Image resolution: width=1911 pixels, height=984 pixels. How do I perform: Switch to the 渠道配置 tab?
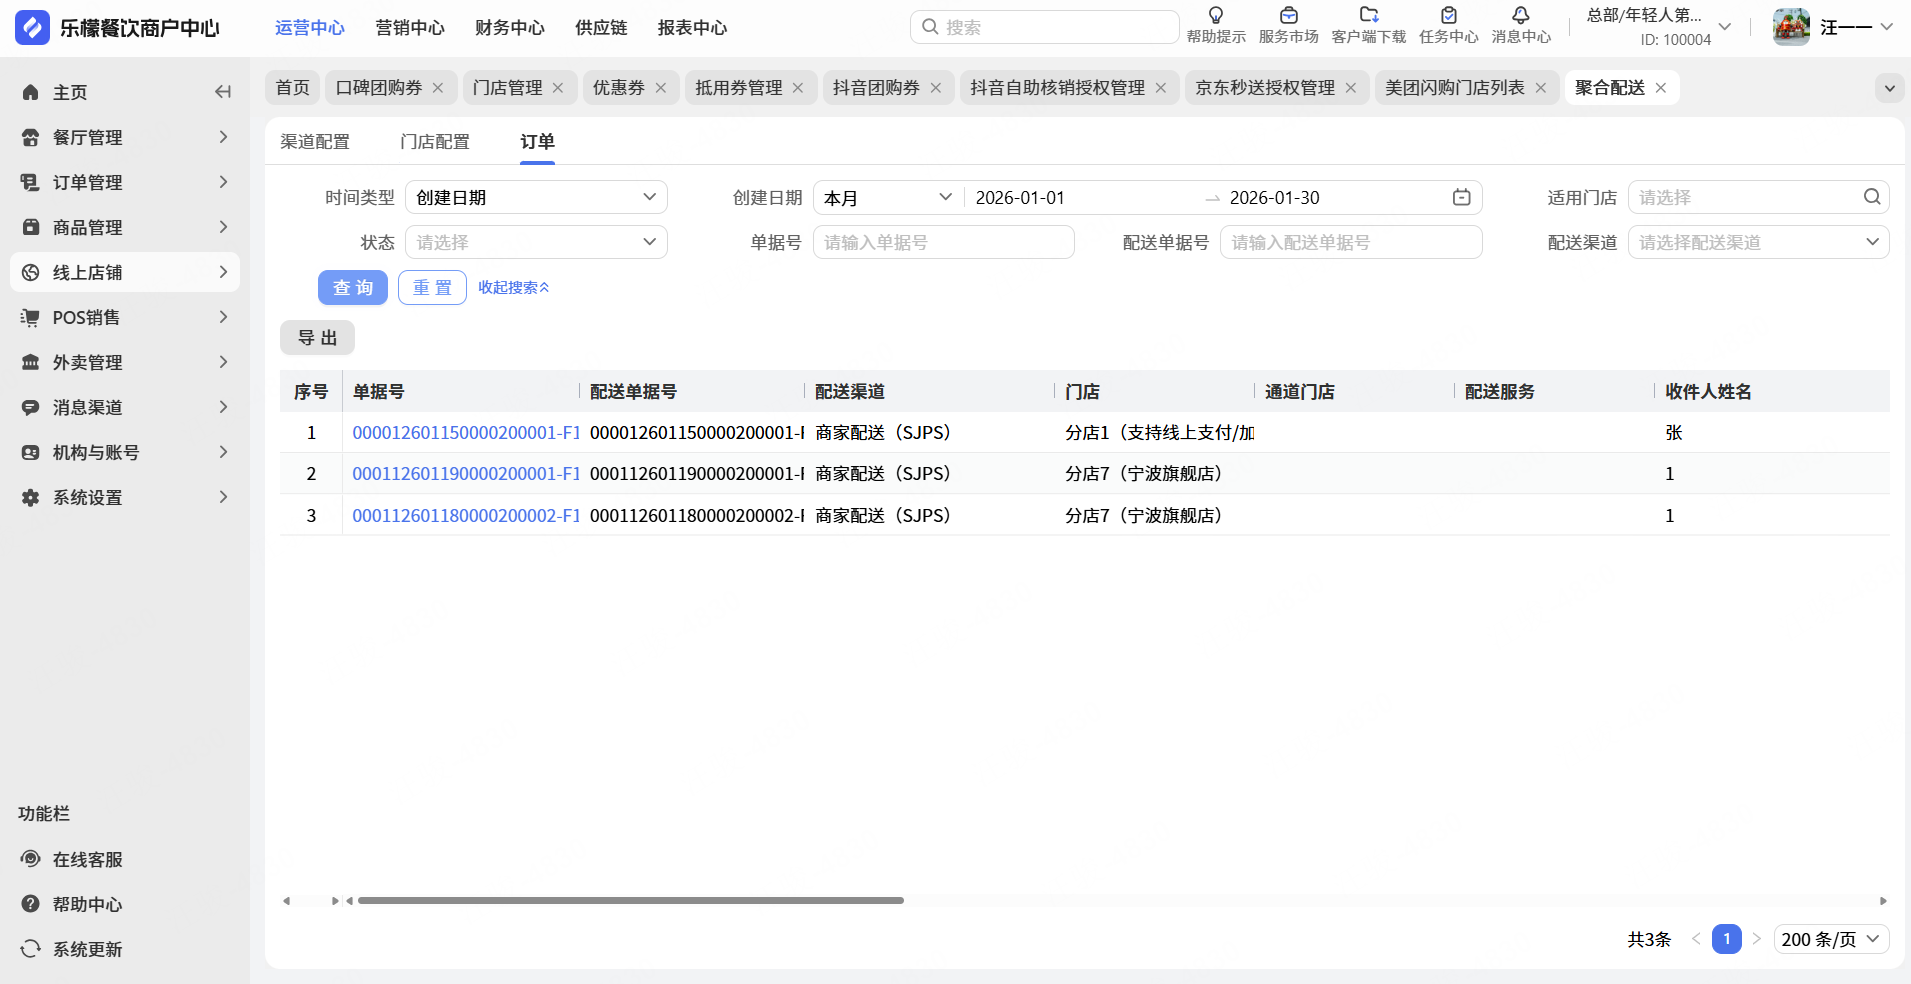click(x=315, y=142)
